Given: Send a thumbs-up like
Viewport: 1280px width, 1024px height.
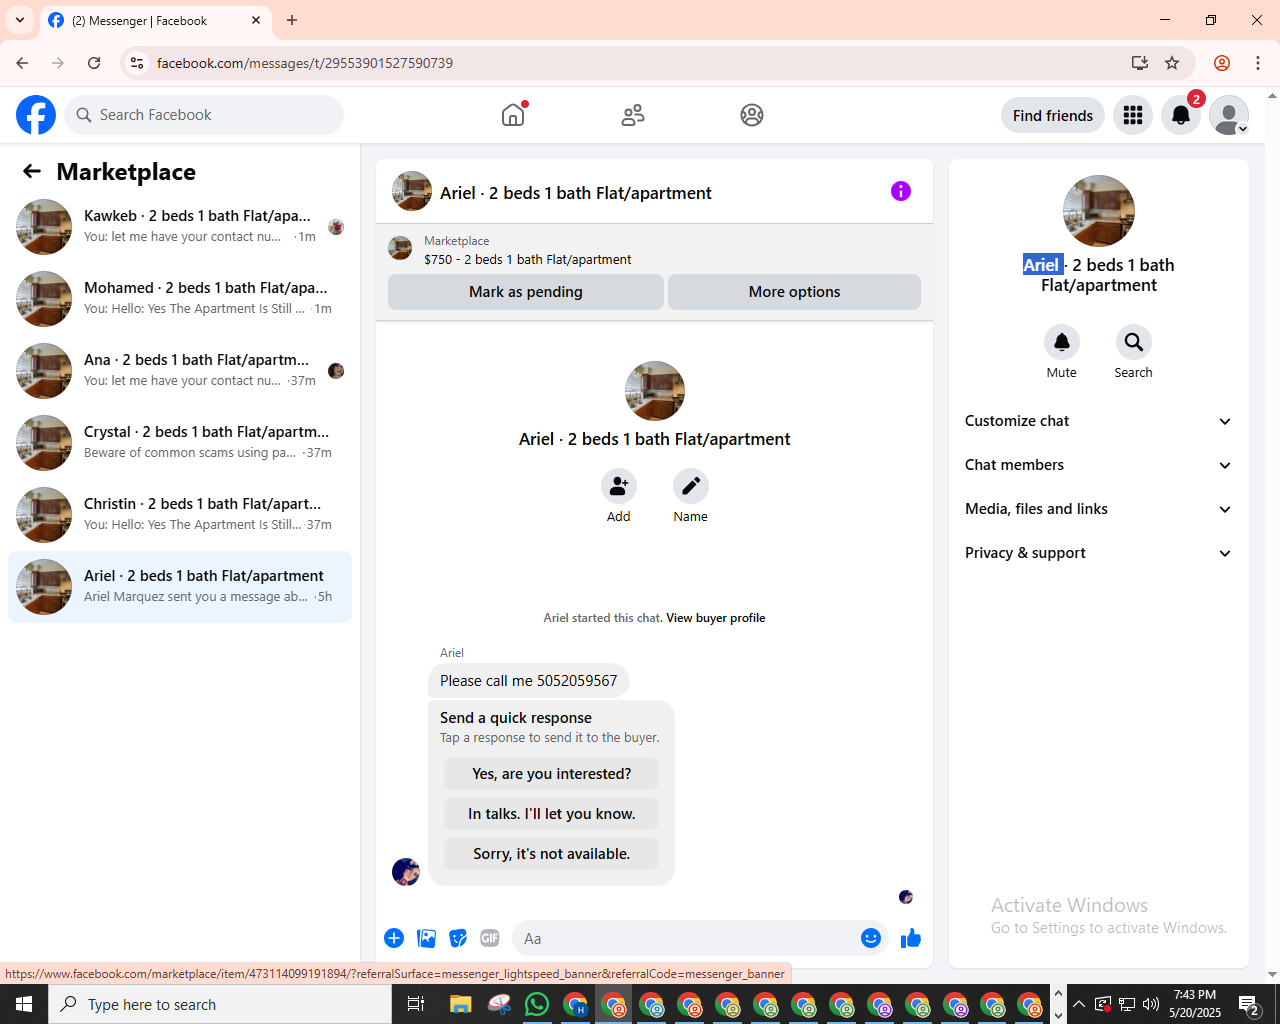Looking at the screenshot, I should (911, 938).
